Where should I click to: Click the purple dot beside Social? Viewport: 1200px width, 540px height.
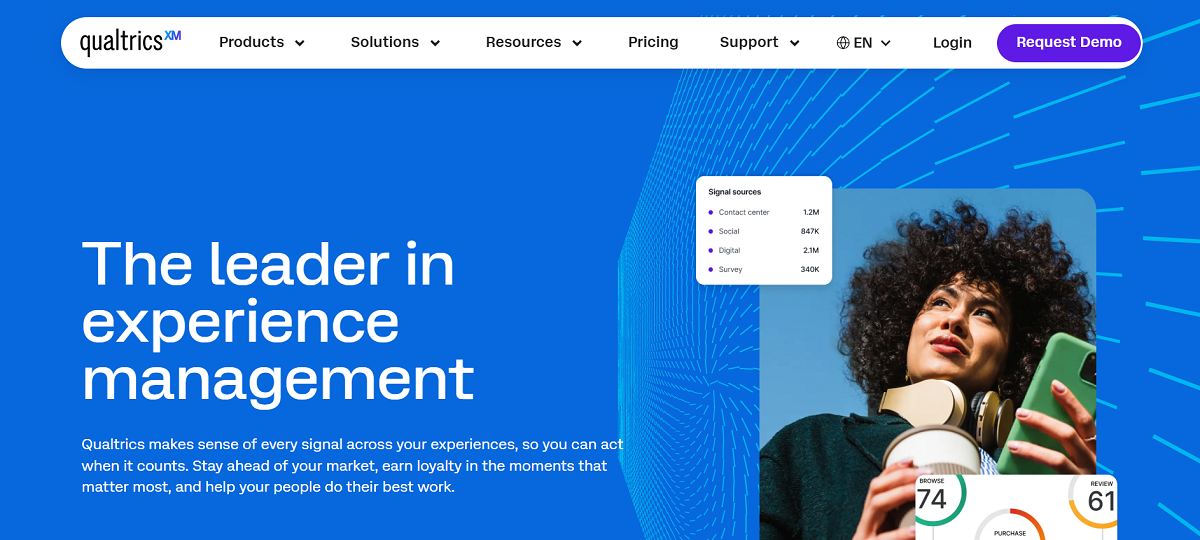pos(710,231)
